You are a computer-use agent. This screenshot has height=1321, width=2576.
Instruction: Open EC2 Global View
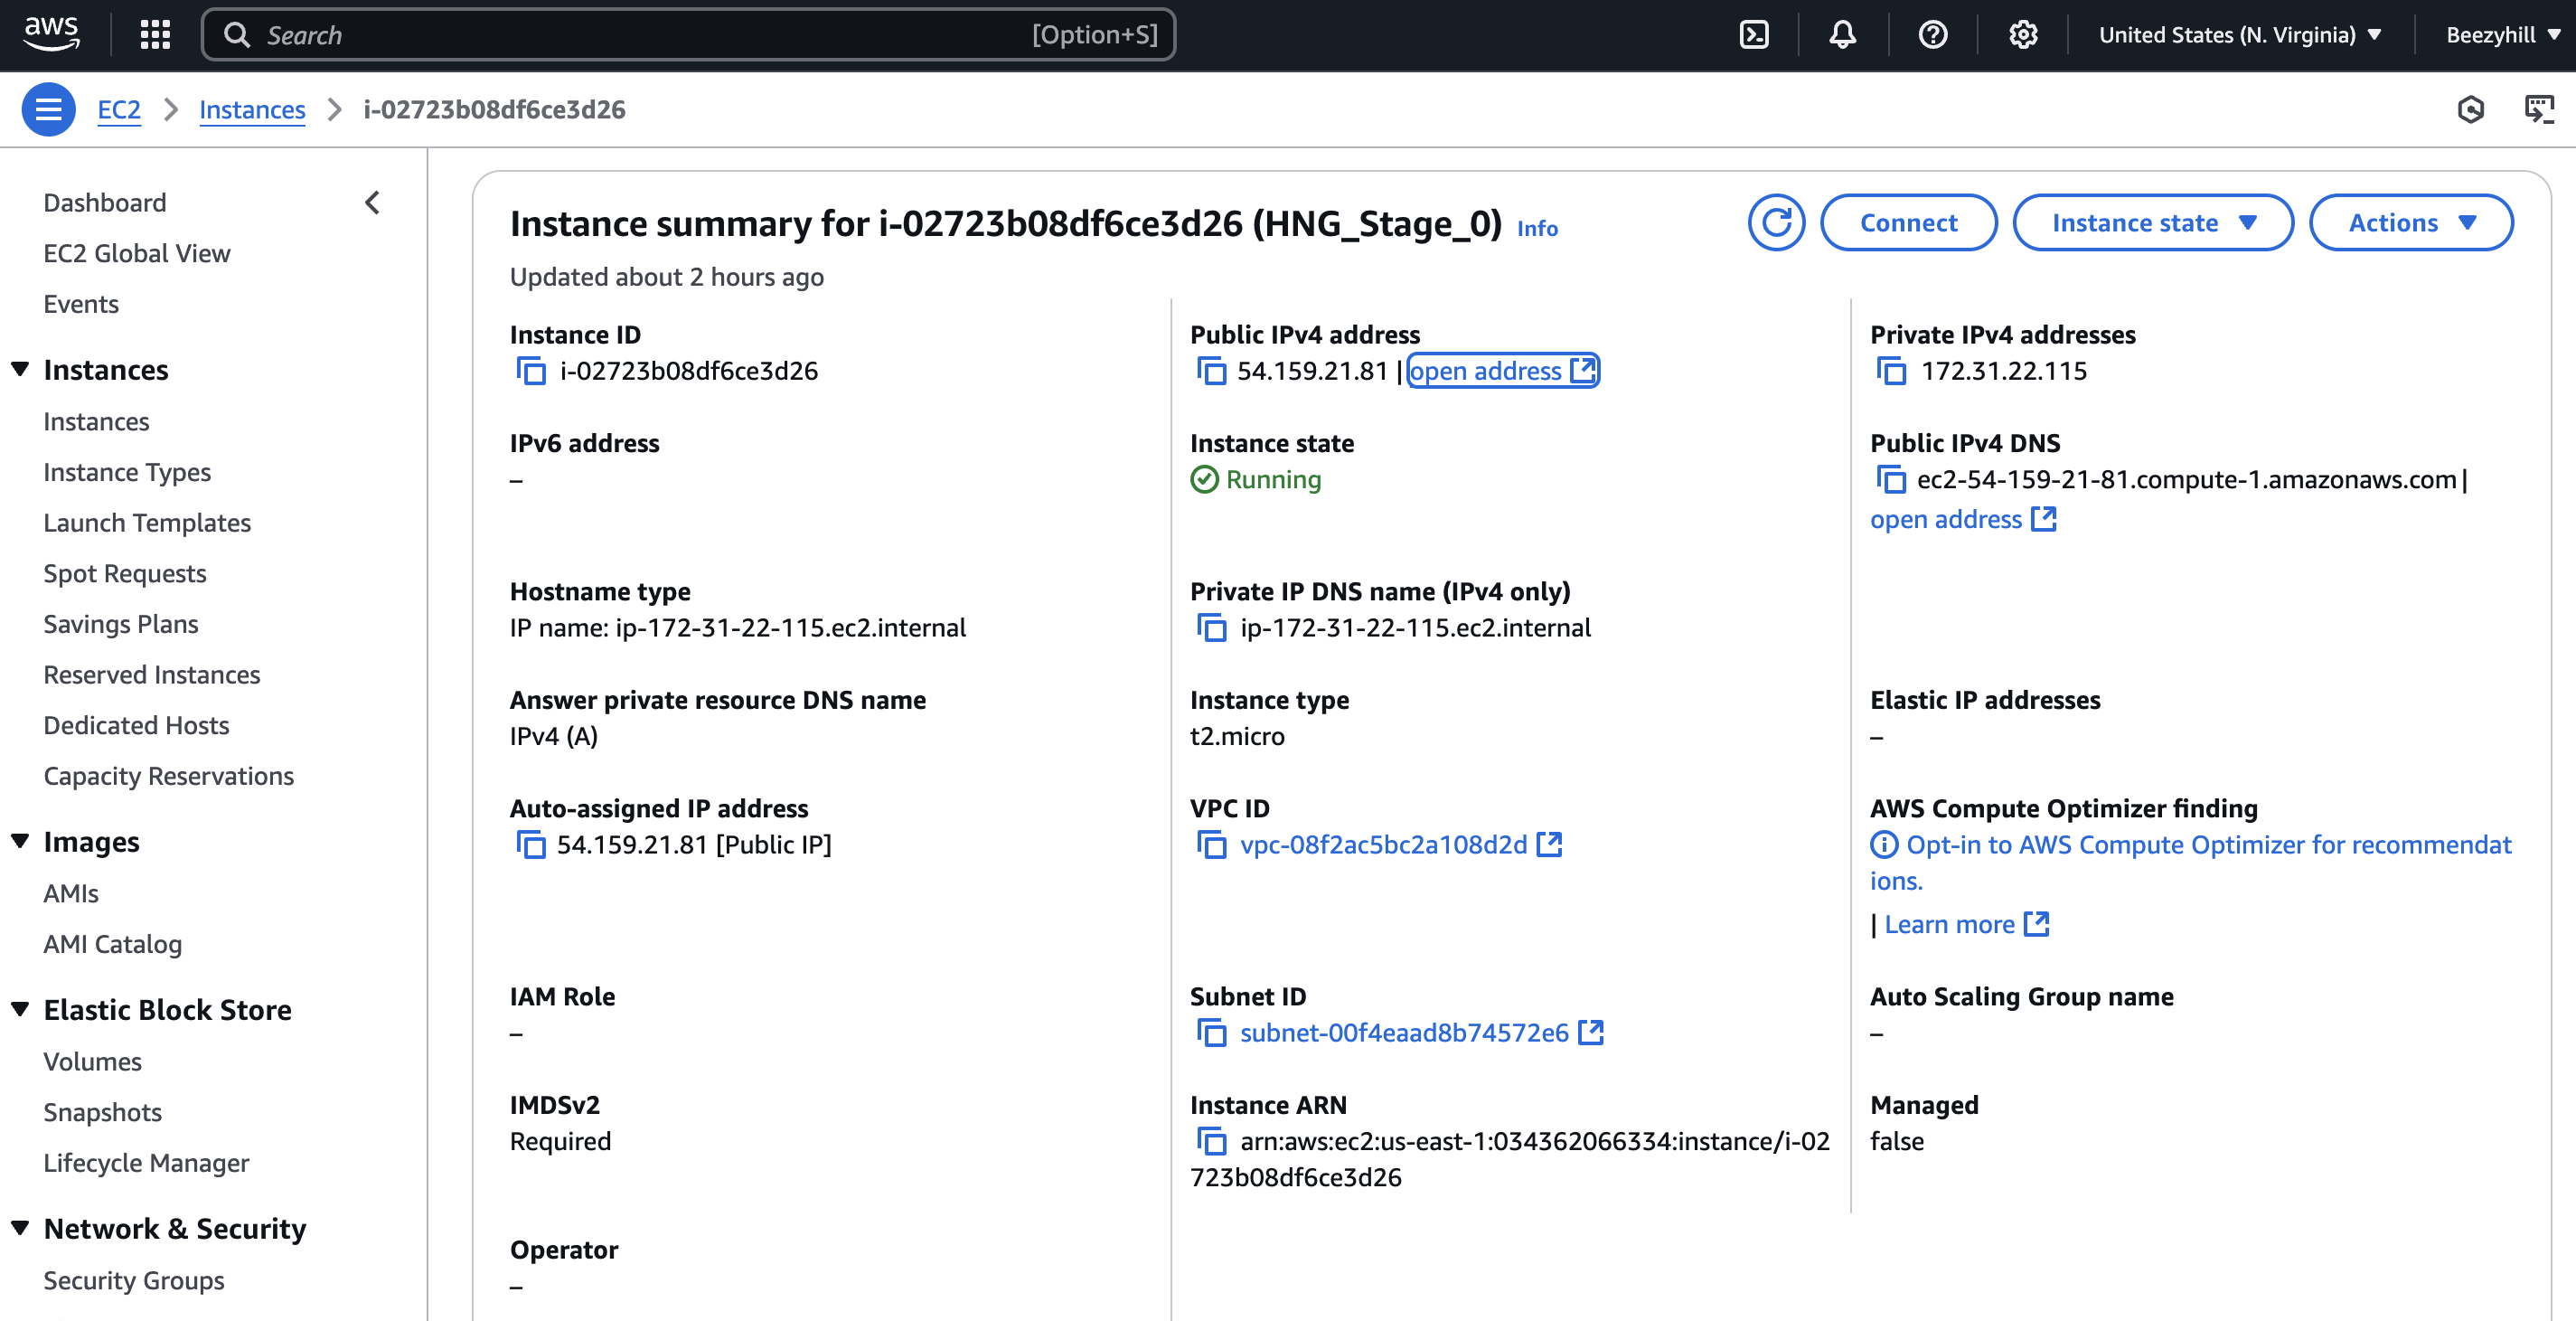137,254
